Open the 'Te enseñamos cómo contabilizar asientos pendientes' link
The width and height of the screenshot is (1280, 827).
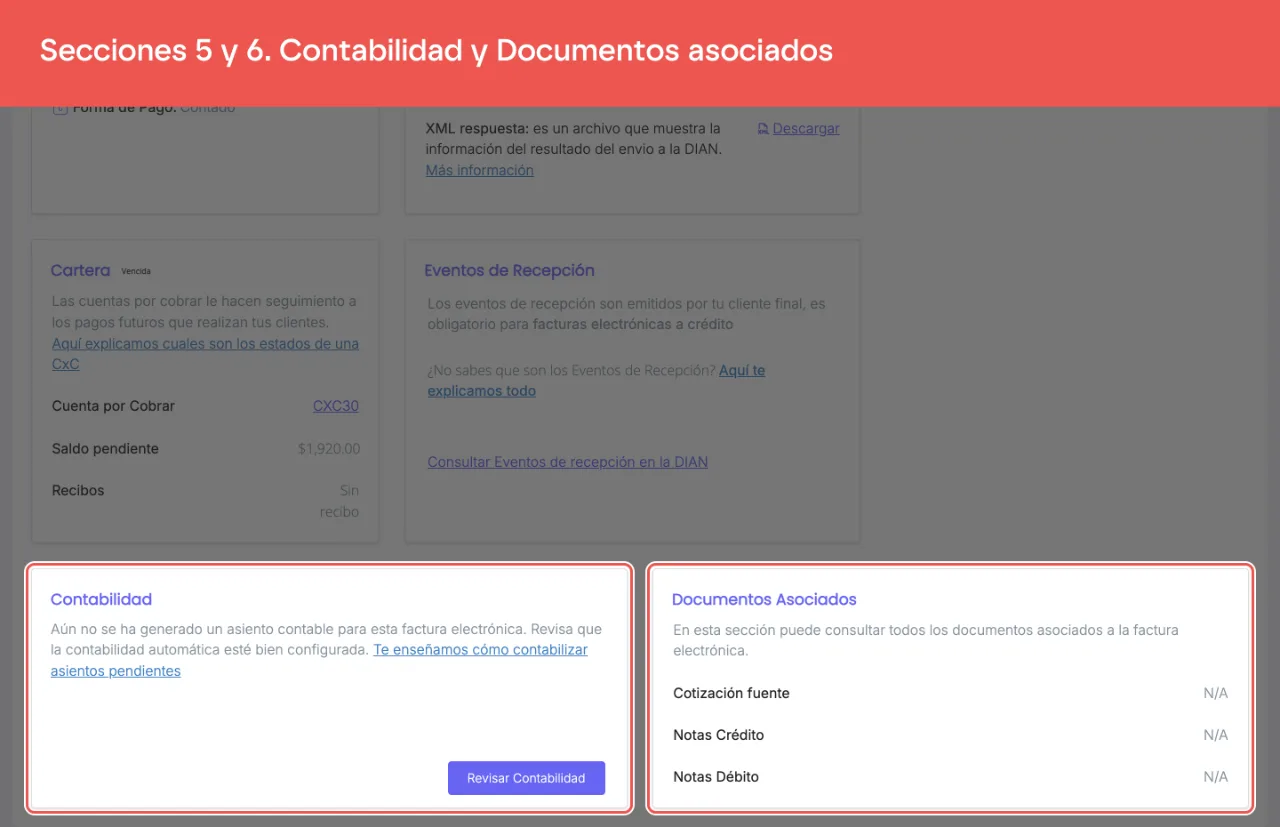pos(319,660)
